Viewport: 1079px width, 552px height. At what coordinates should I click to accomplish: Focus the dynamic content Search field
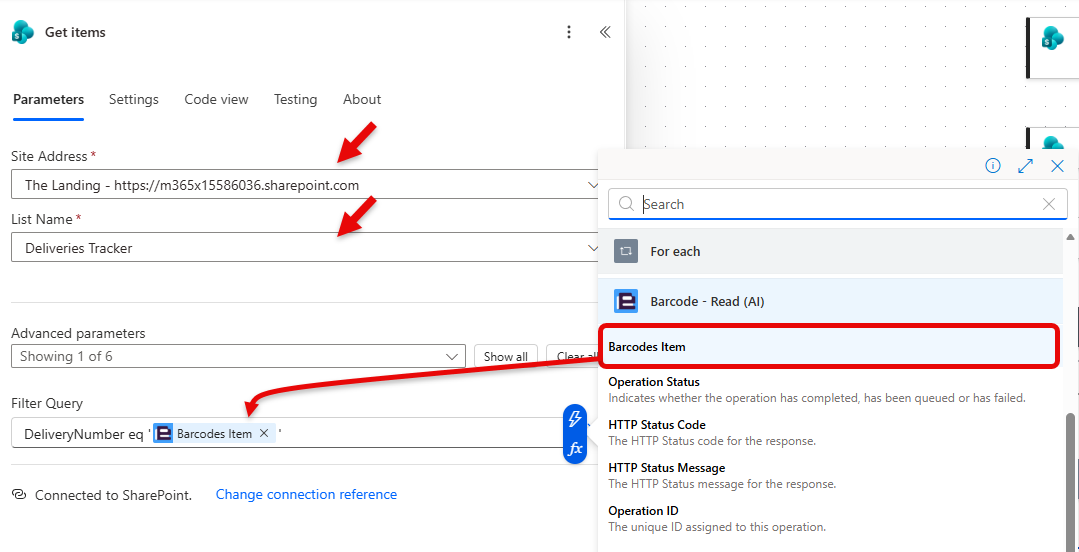pos(837,204)
